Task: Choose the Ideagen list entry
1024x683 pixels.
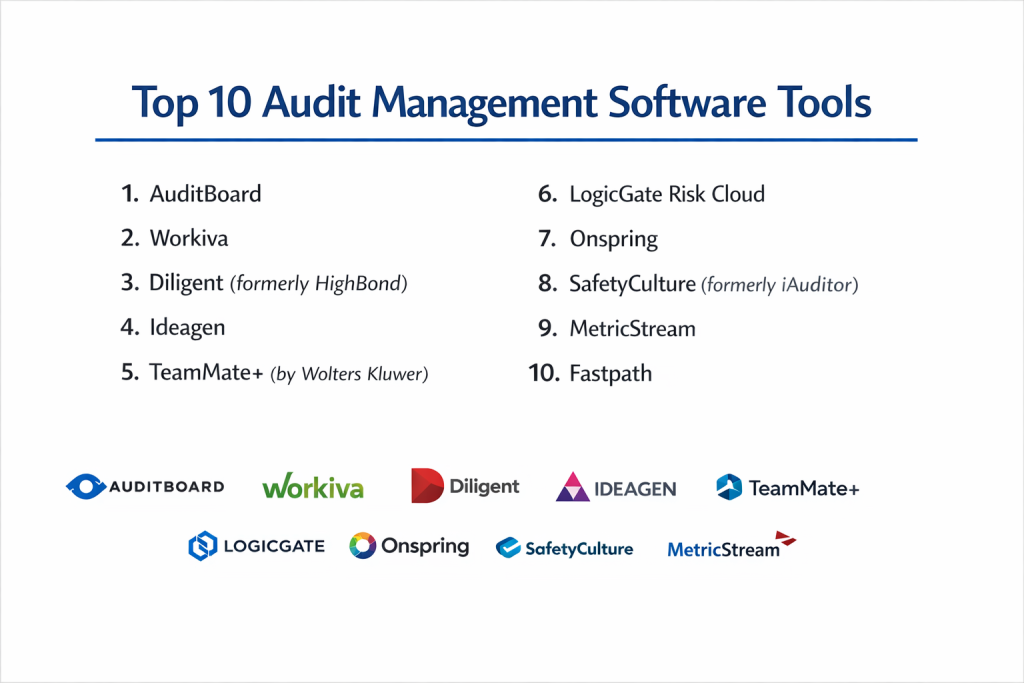Action: 188,328
